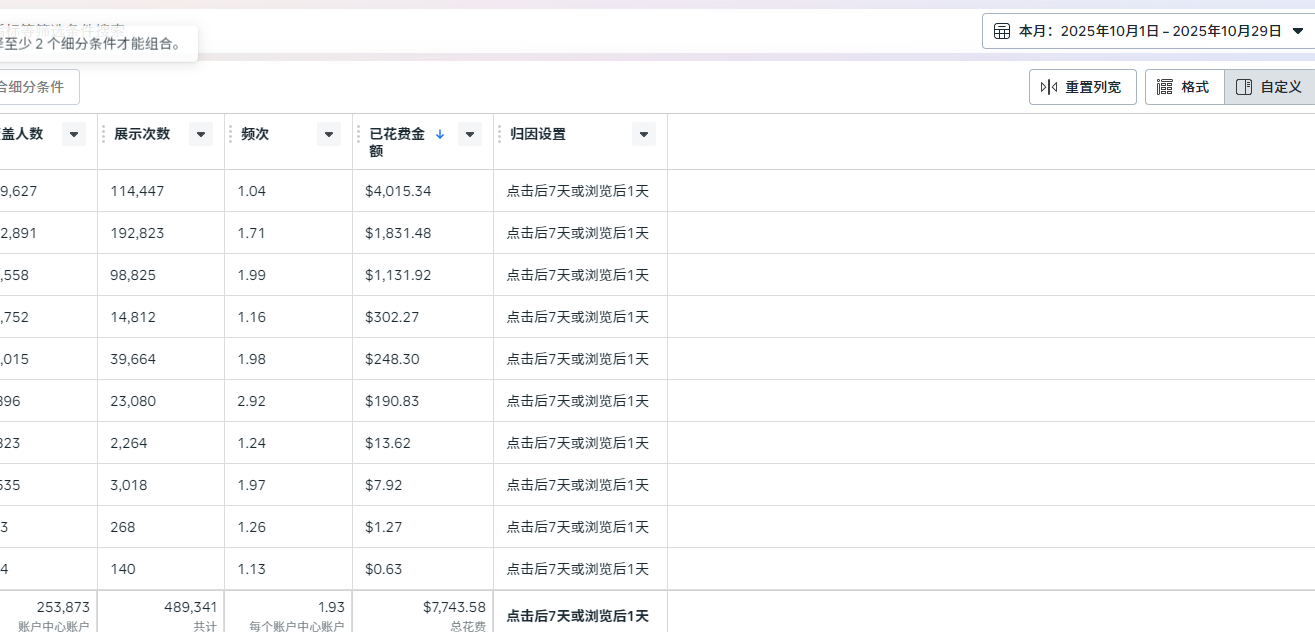Open the 归因设置 column dropdown arrow

pyautogui.click(x=644, y=134)
